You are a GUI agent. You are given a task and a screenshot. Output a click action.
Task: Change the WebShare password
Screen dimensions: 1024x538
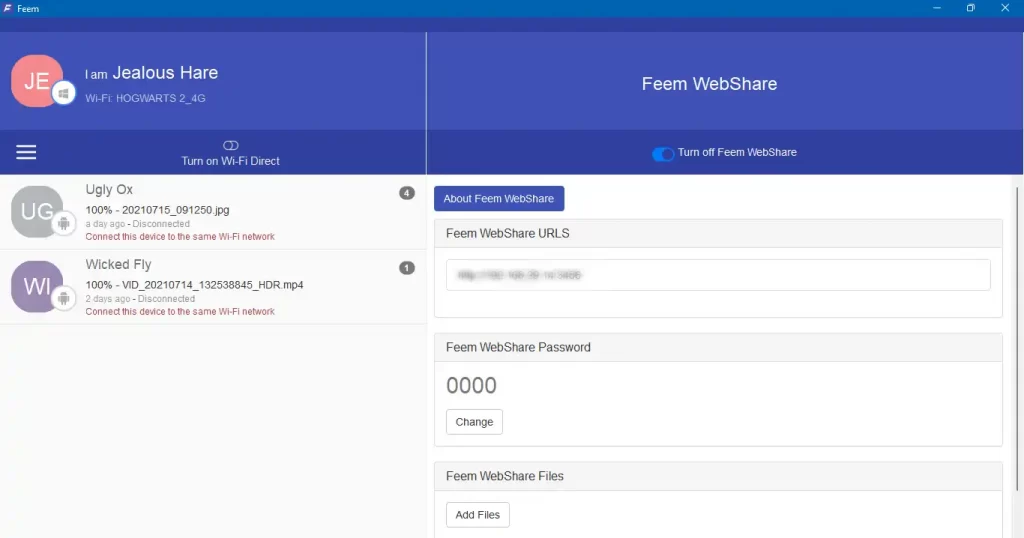pos(474,422)
